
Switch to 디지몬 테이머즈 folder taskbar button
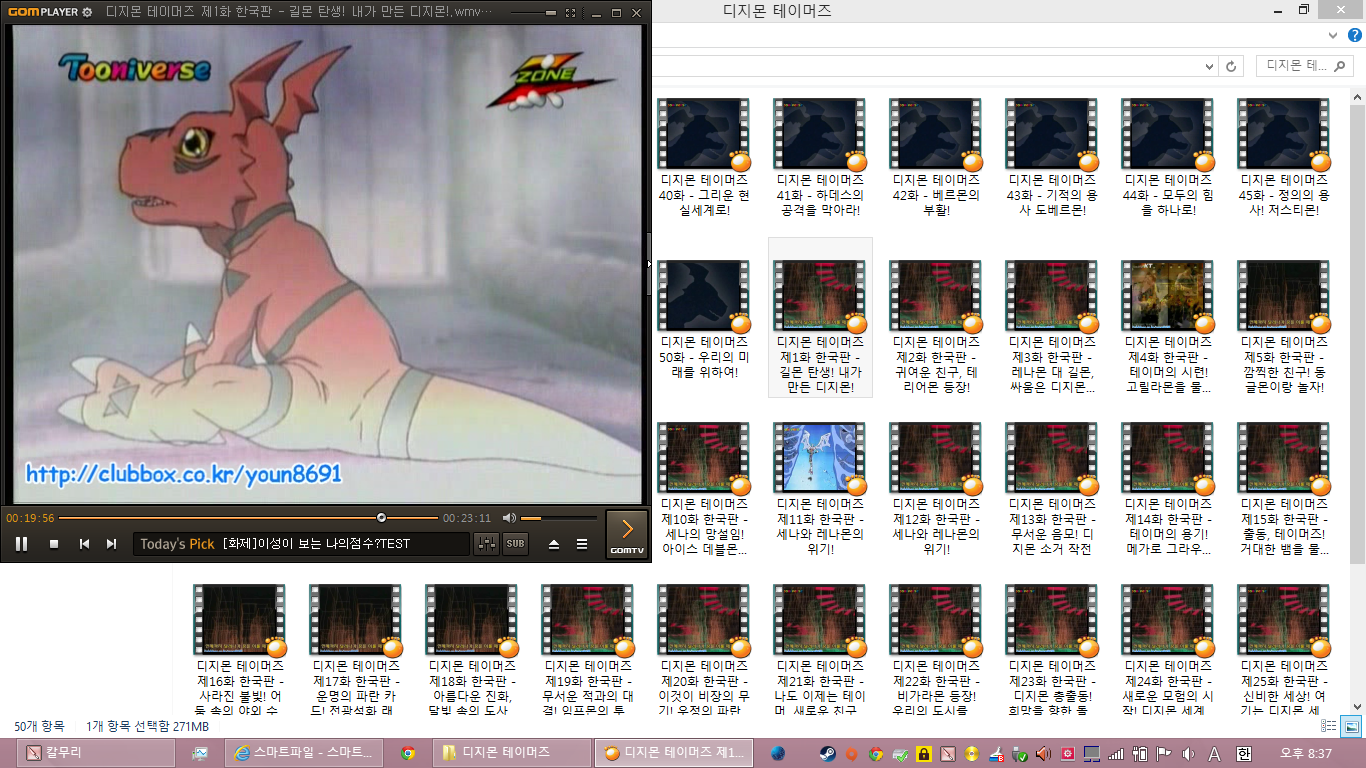[x=514, y=753]
